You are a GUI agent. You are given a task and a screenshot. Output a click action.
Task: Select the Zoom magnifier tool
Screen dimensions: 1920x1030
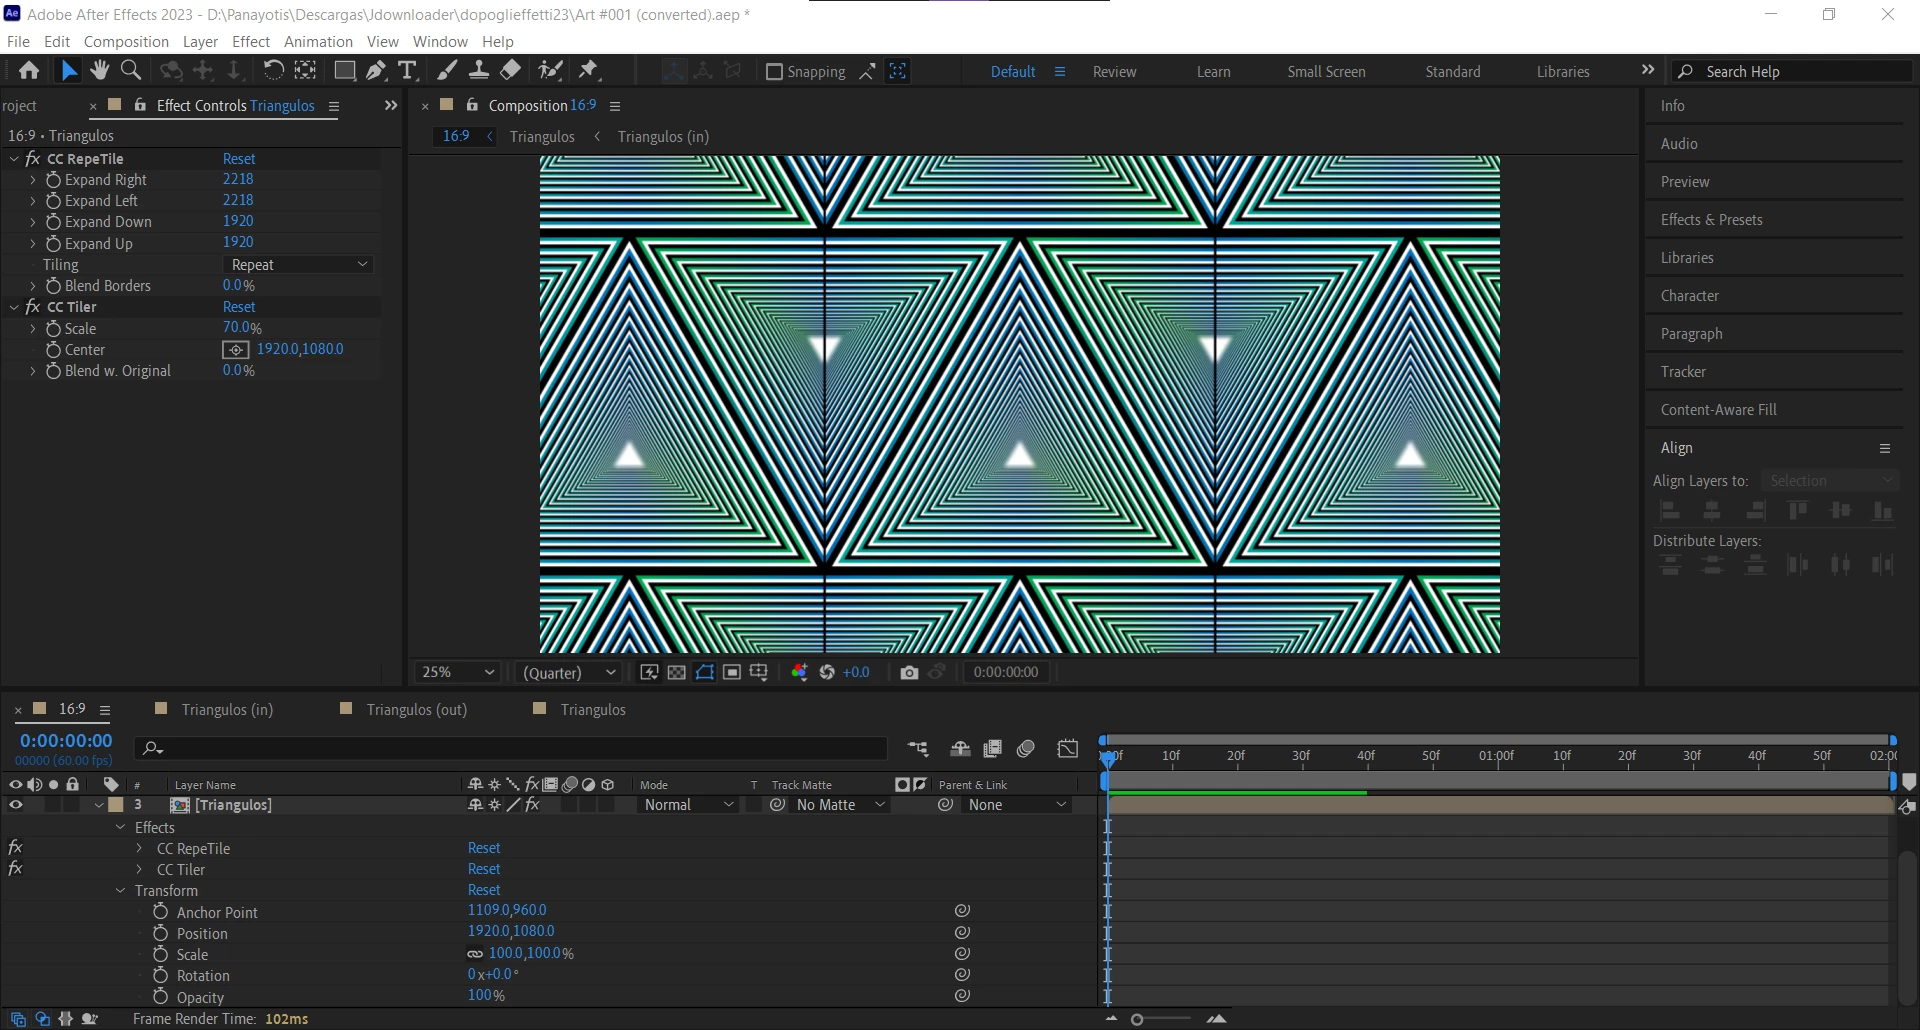click(130, 70)
